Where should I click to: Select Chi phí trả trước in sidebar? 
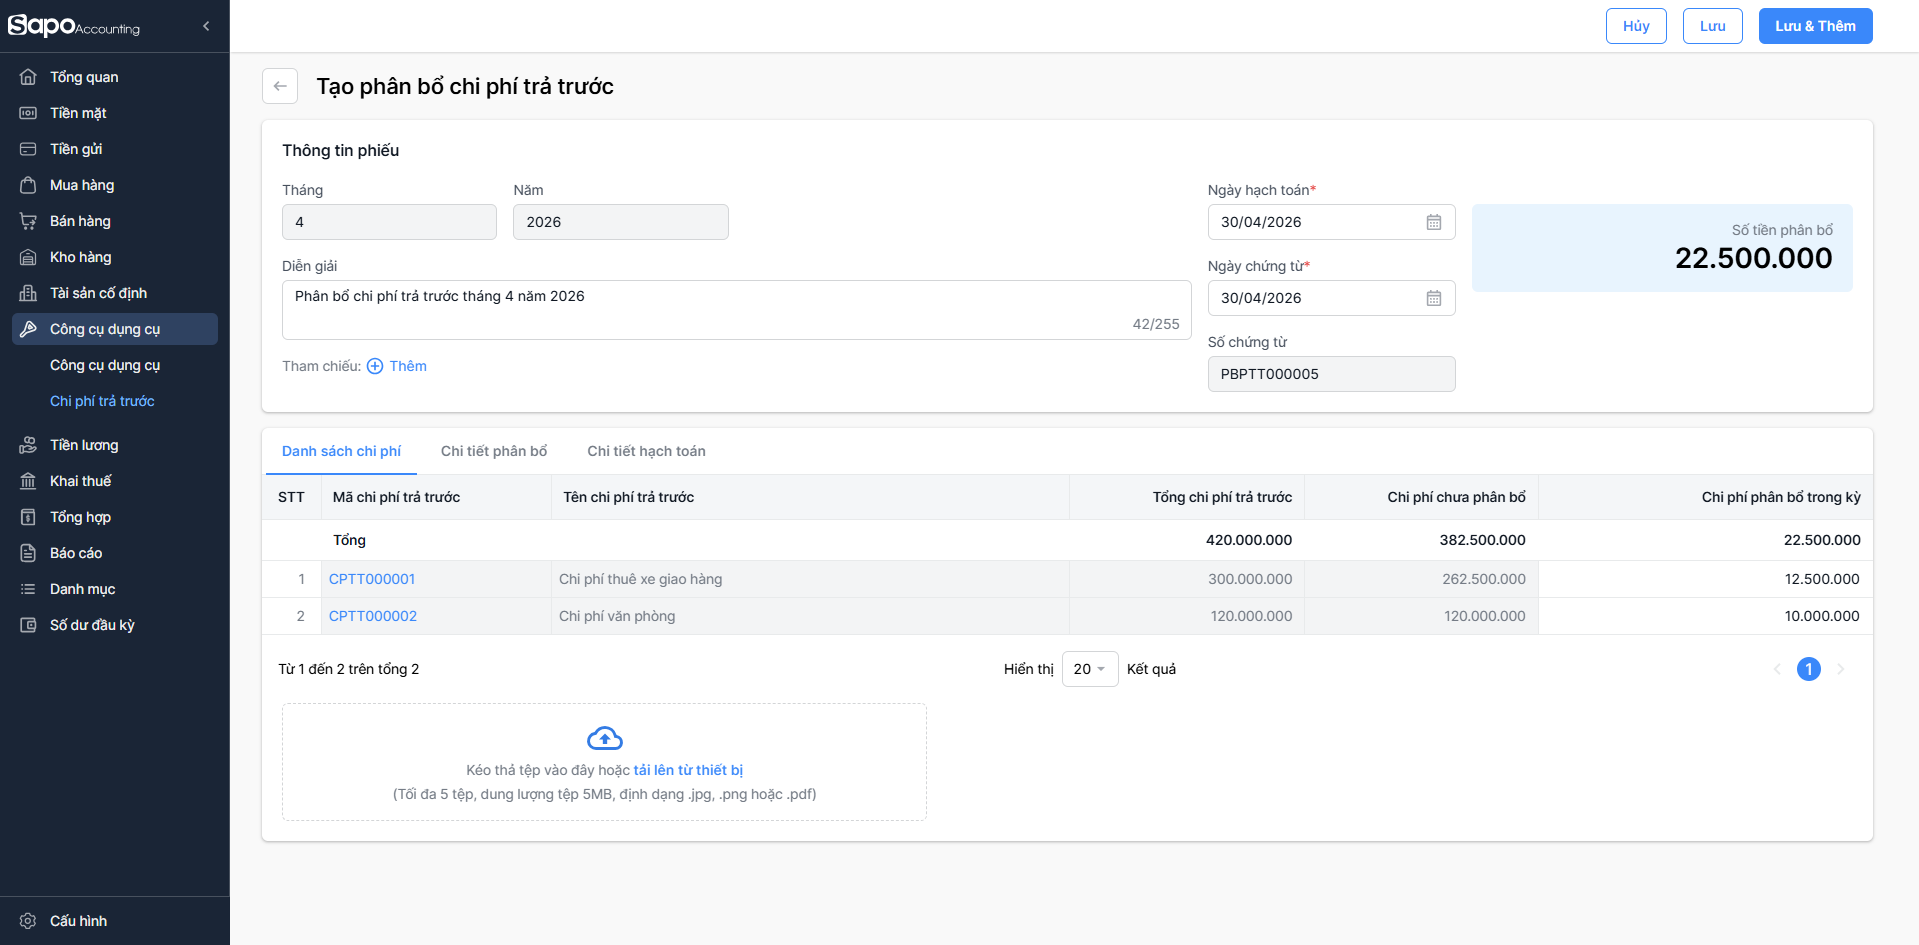point(102,401)
